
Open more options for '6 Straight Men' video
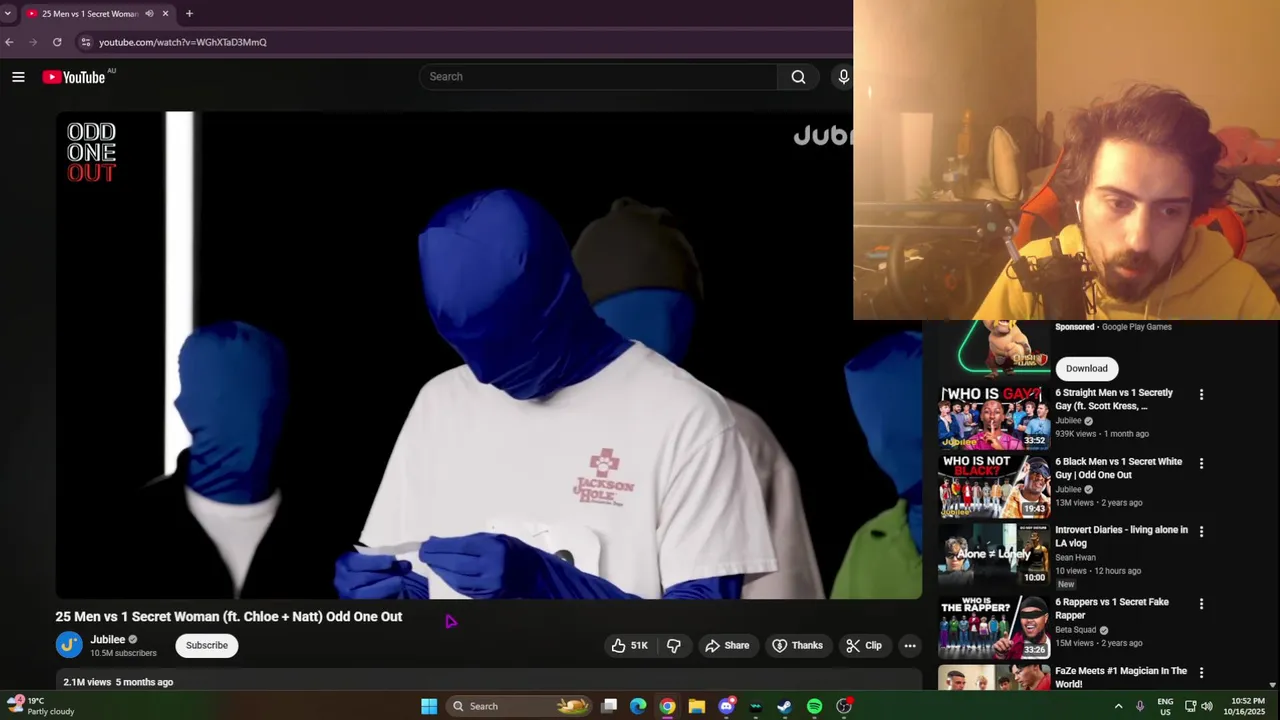[1201, 395]
